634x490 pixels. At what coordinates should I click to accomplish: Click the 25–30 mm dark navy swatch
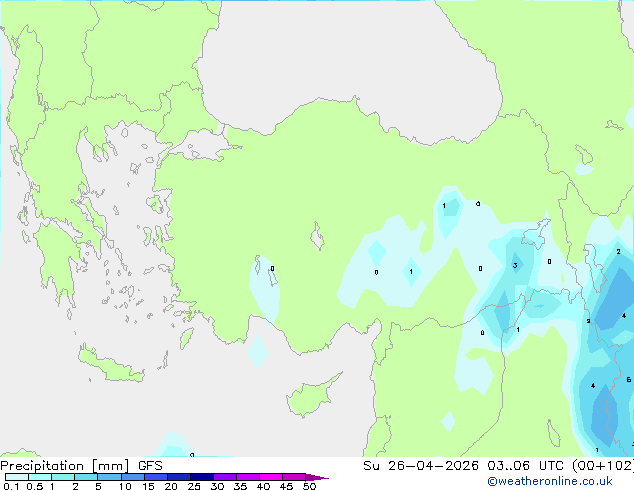tap(201, 477)
